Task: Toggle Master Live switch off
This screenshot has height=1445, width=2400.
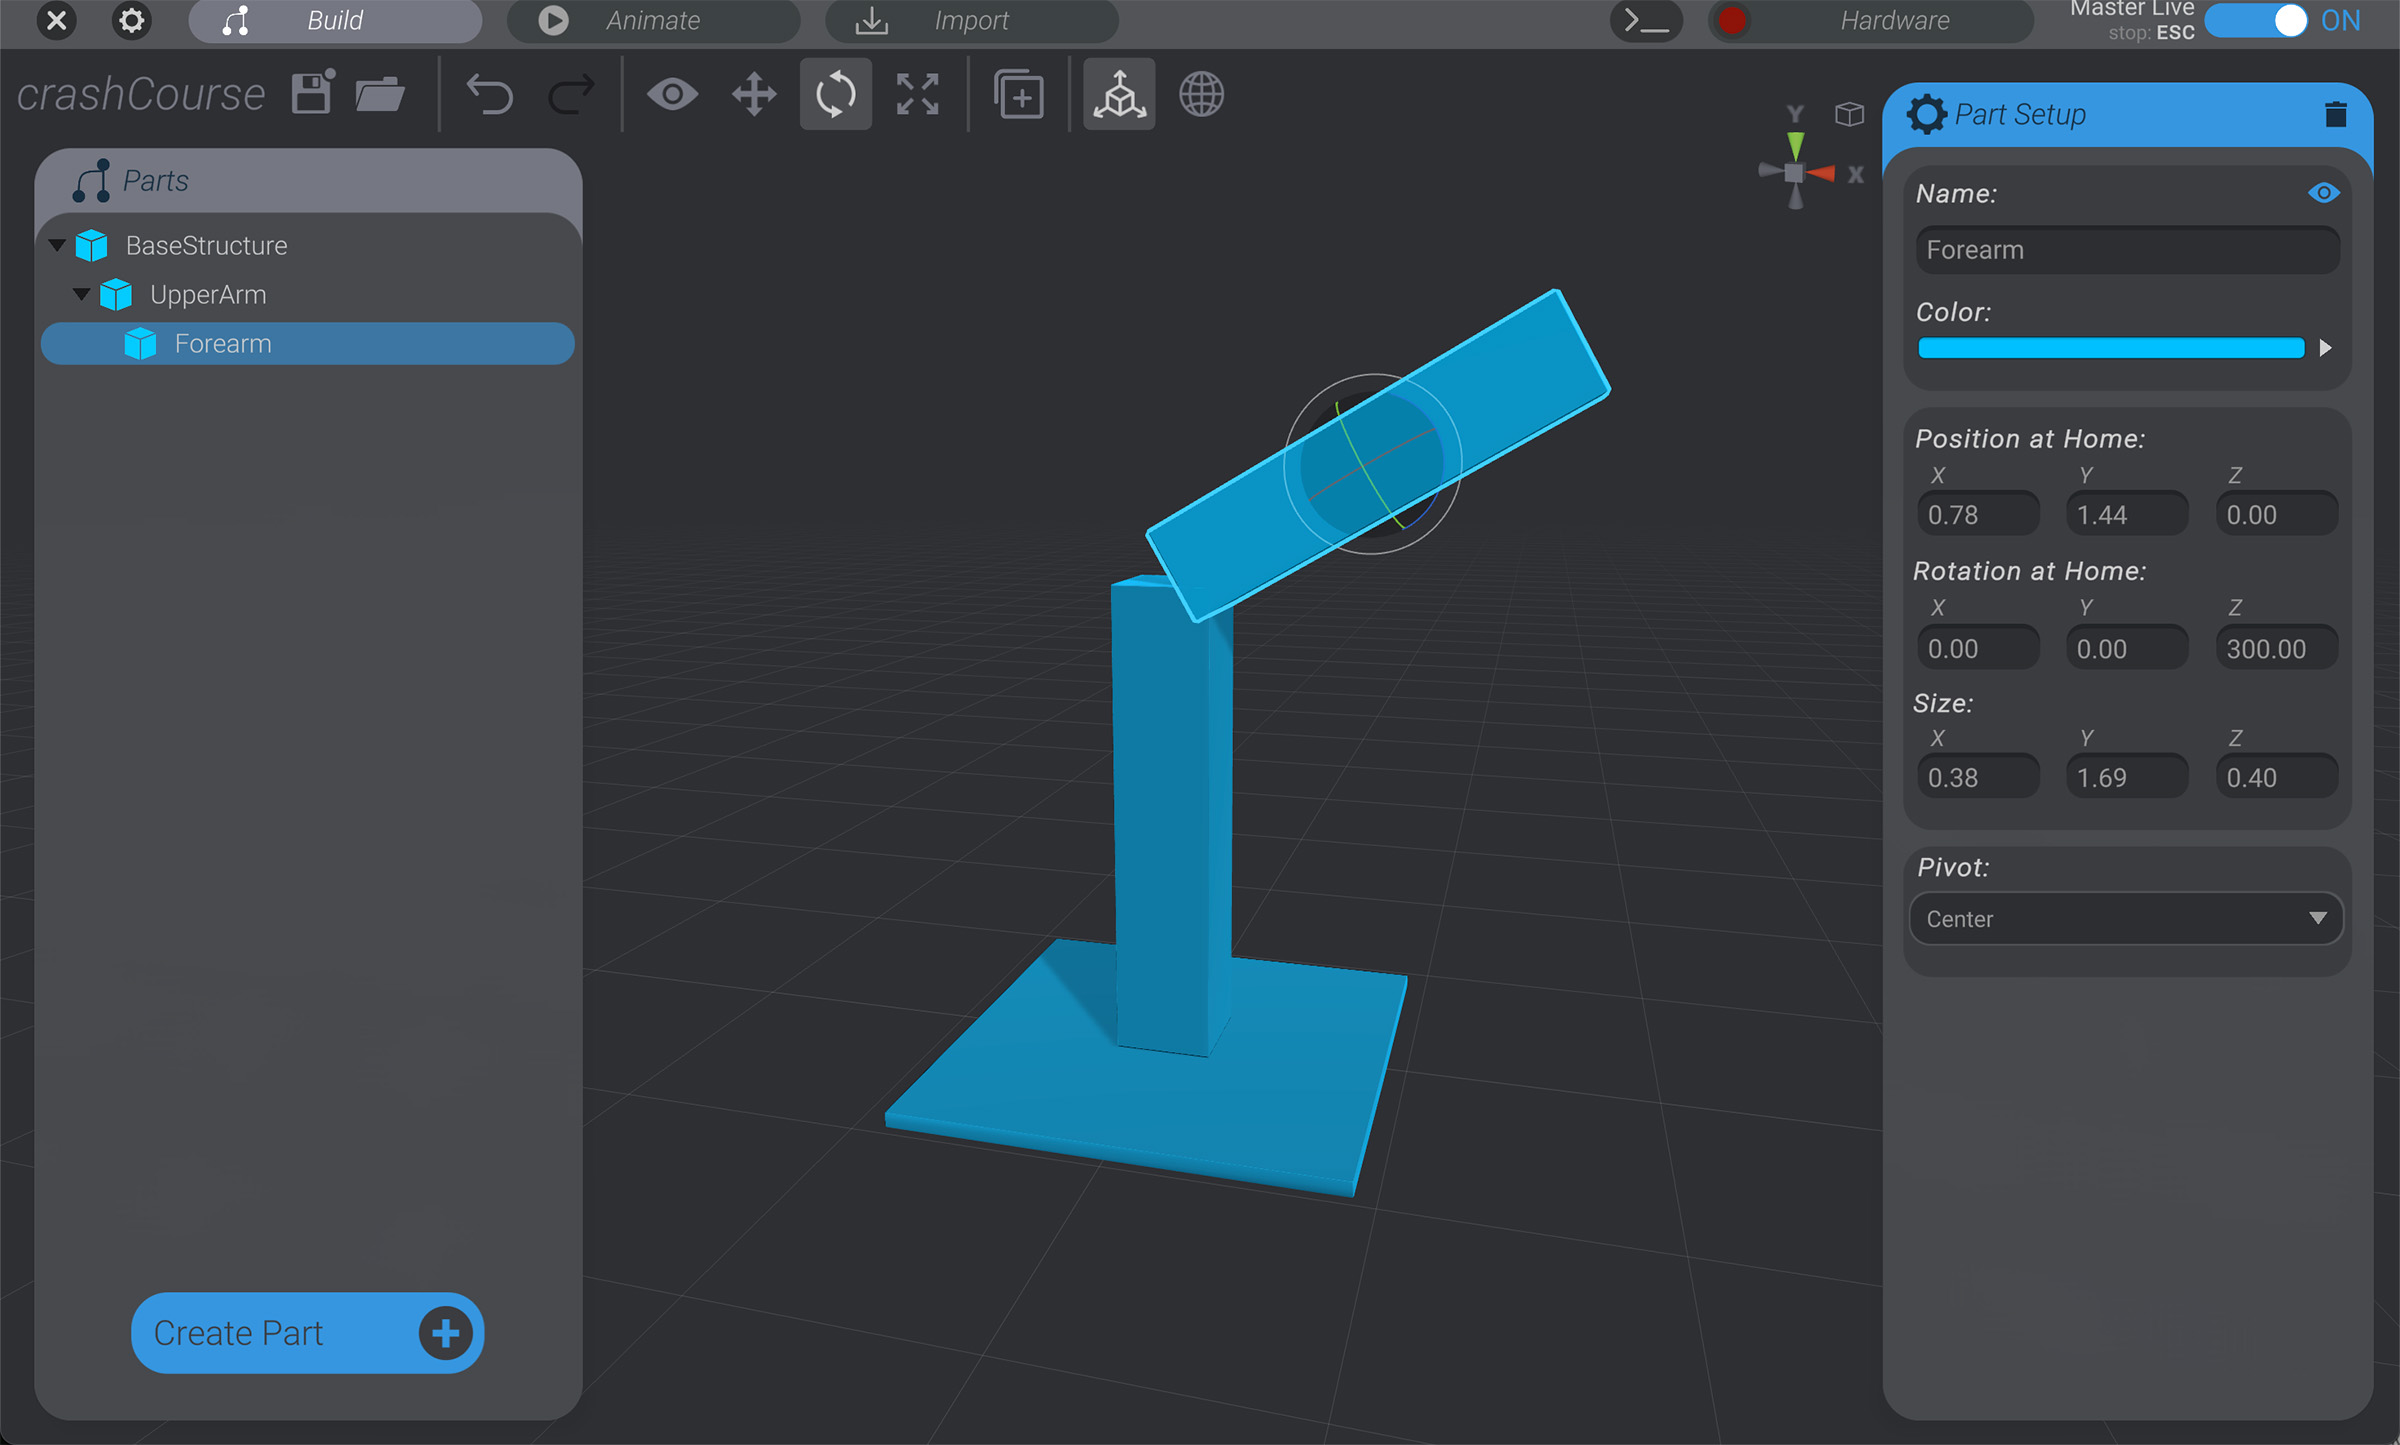Action: tap(2256, 20)
